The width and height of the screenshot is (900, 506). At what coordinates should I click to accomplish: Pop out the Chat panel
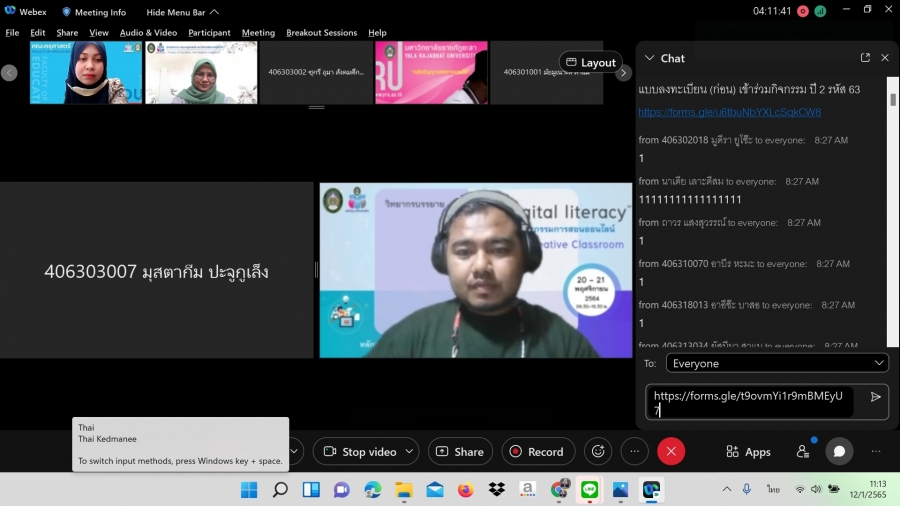tap(865, 58)
